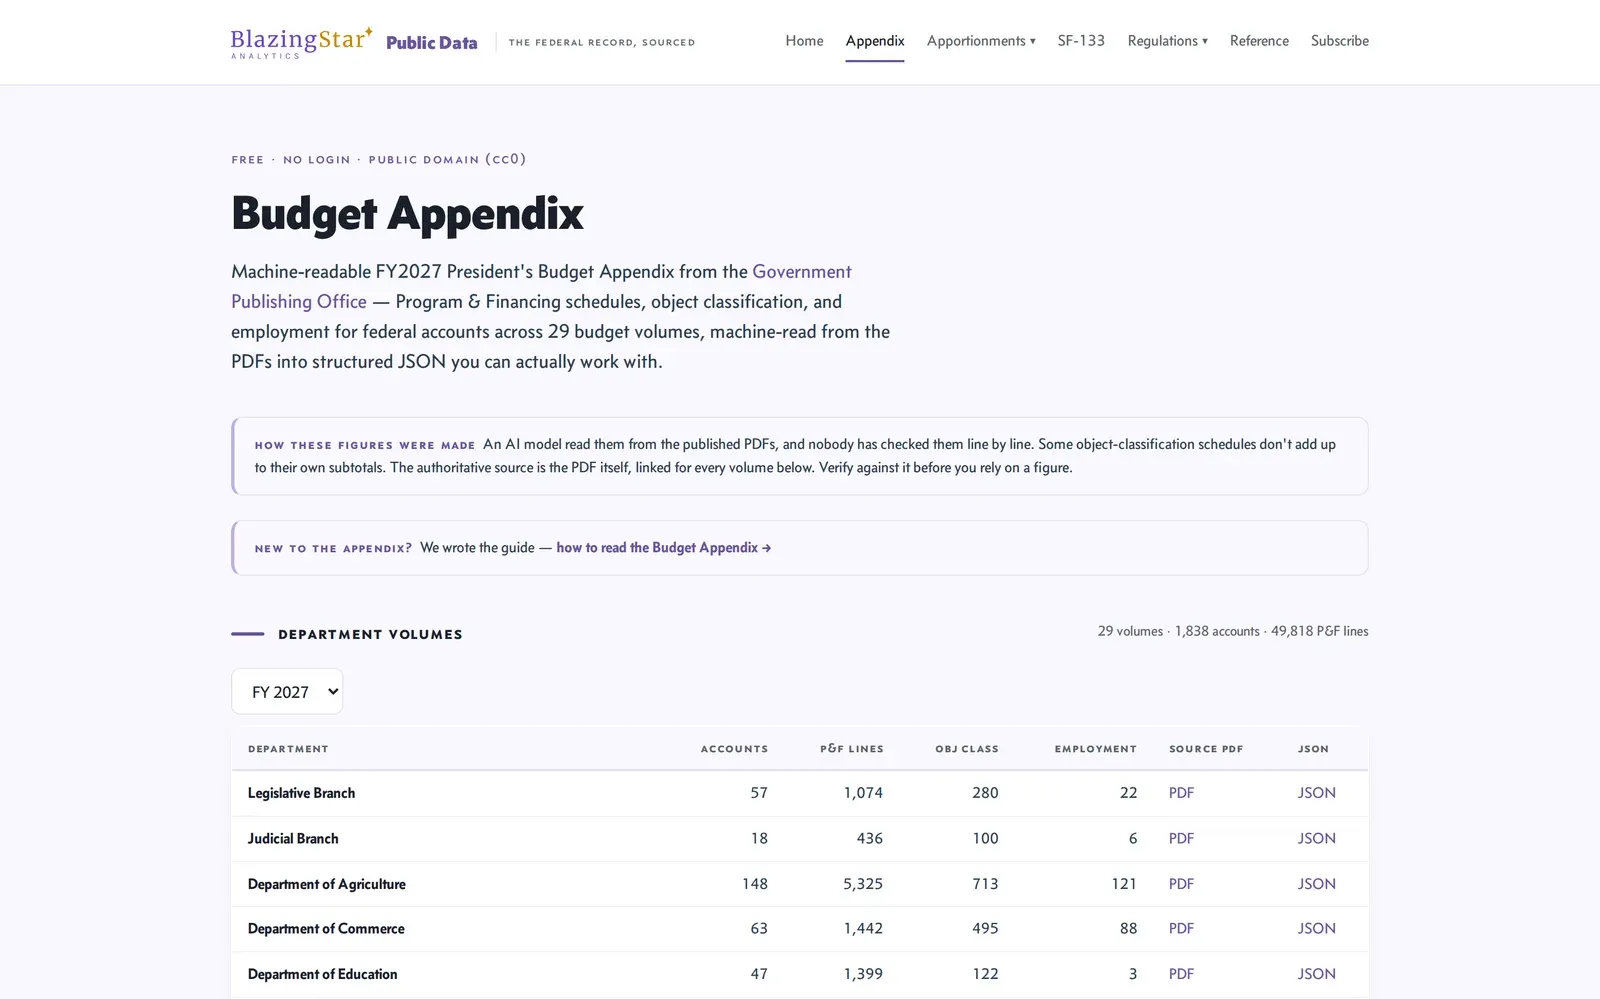Viewport: 1600px width, 999px height.
Task: Click the Source PDF column header
Action: click(1206, 749)
